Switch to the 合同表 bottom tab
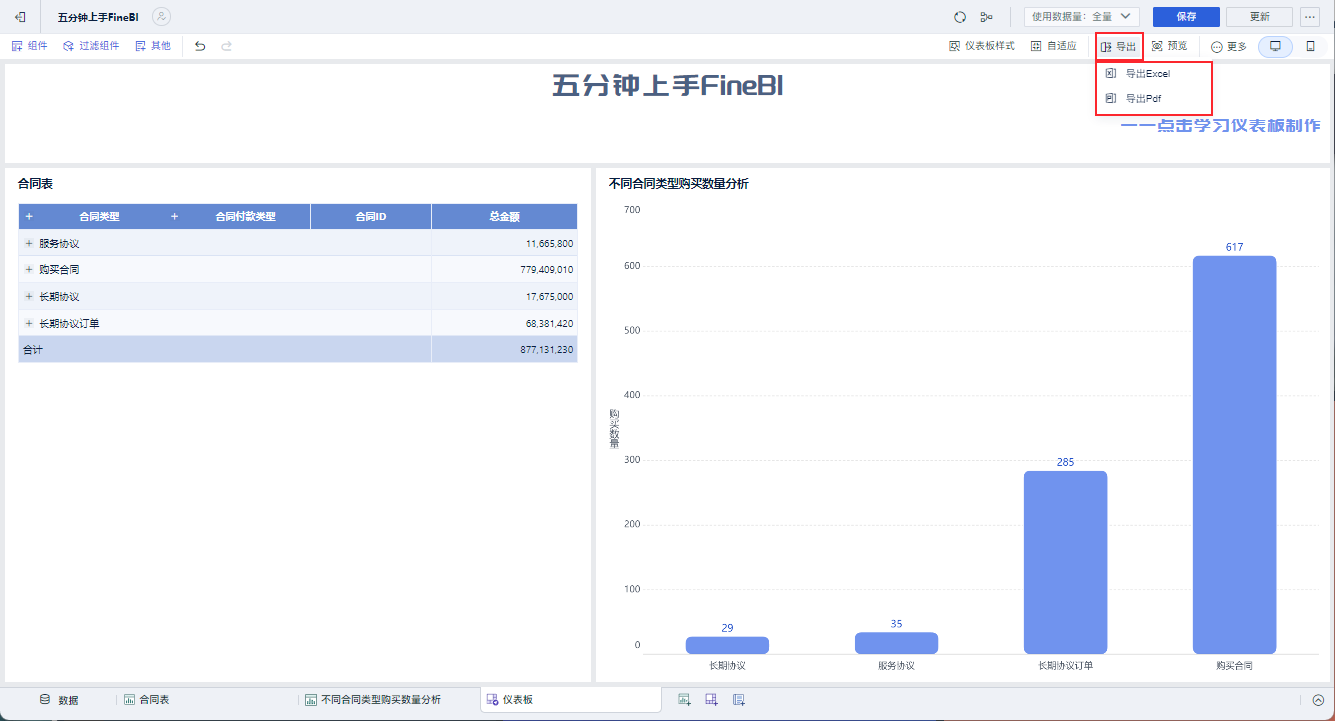The height and width of the screenshot is (721, 1335). click(x=146, y=700)
